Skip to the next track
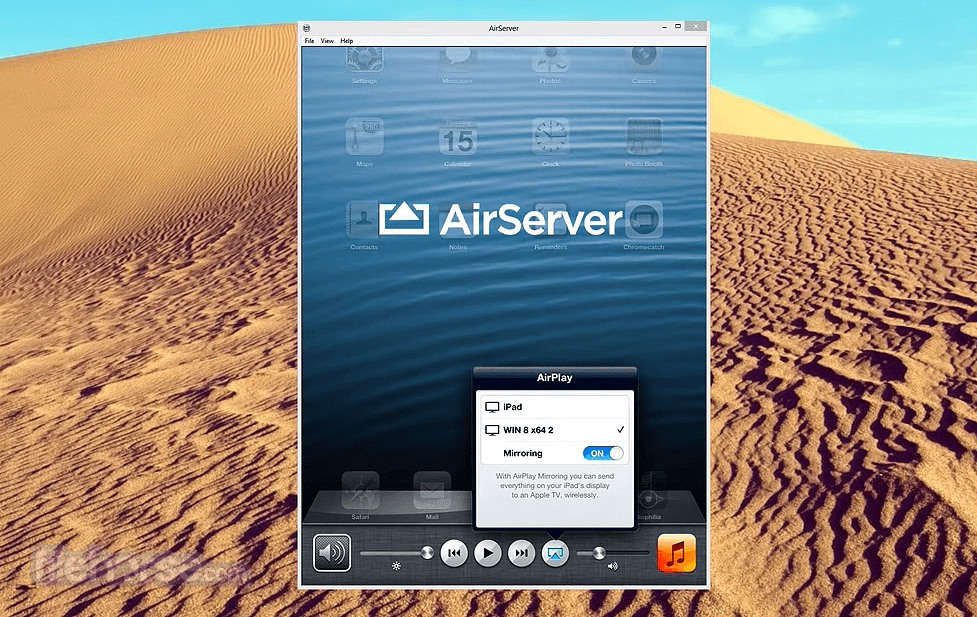The image size is (977, 617). [521, 552]
